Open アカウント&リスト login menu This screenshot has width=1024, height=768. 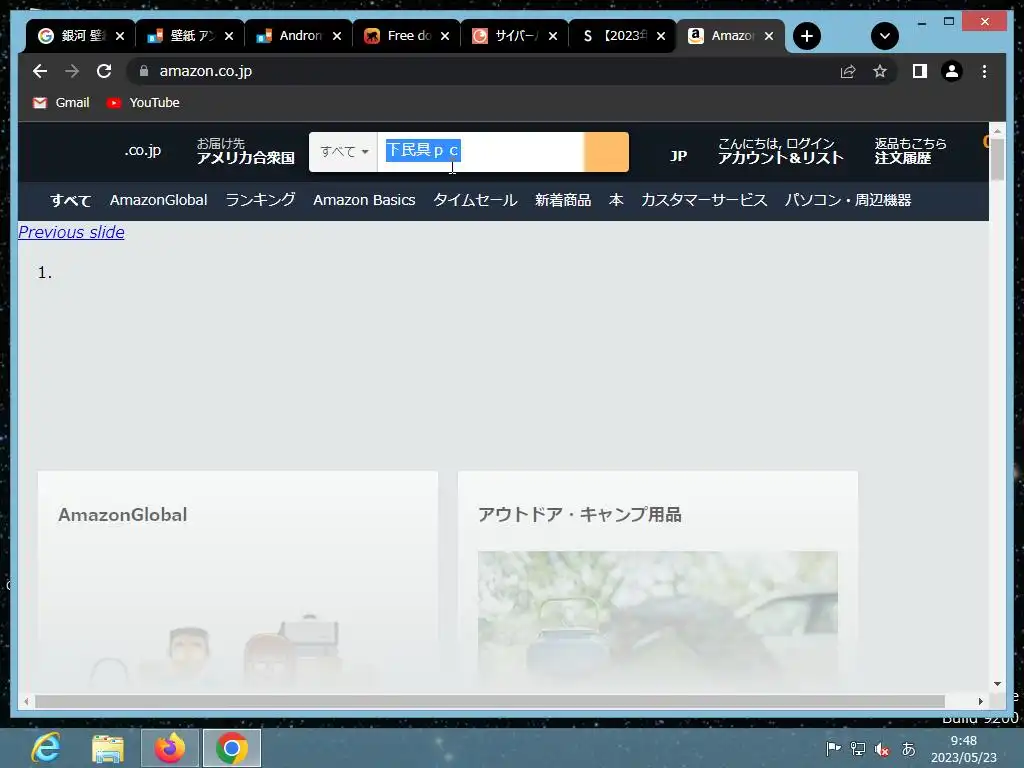click(x=780, y=151)
